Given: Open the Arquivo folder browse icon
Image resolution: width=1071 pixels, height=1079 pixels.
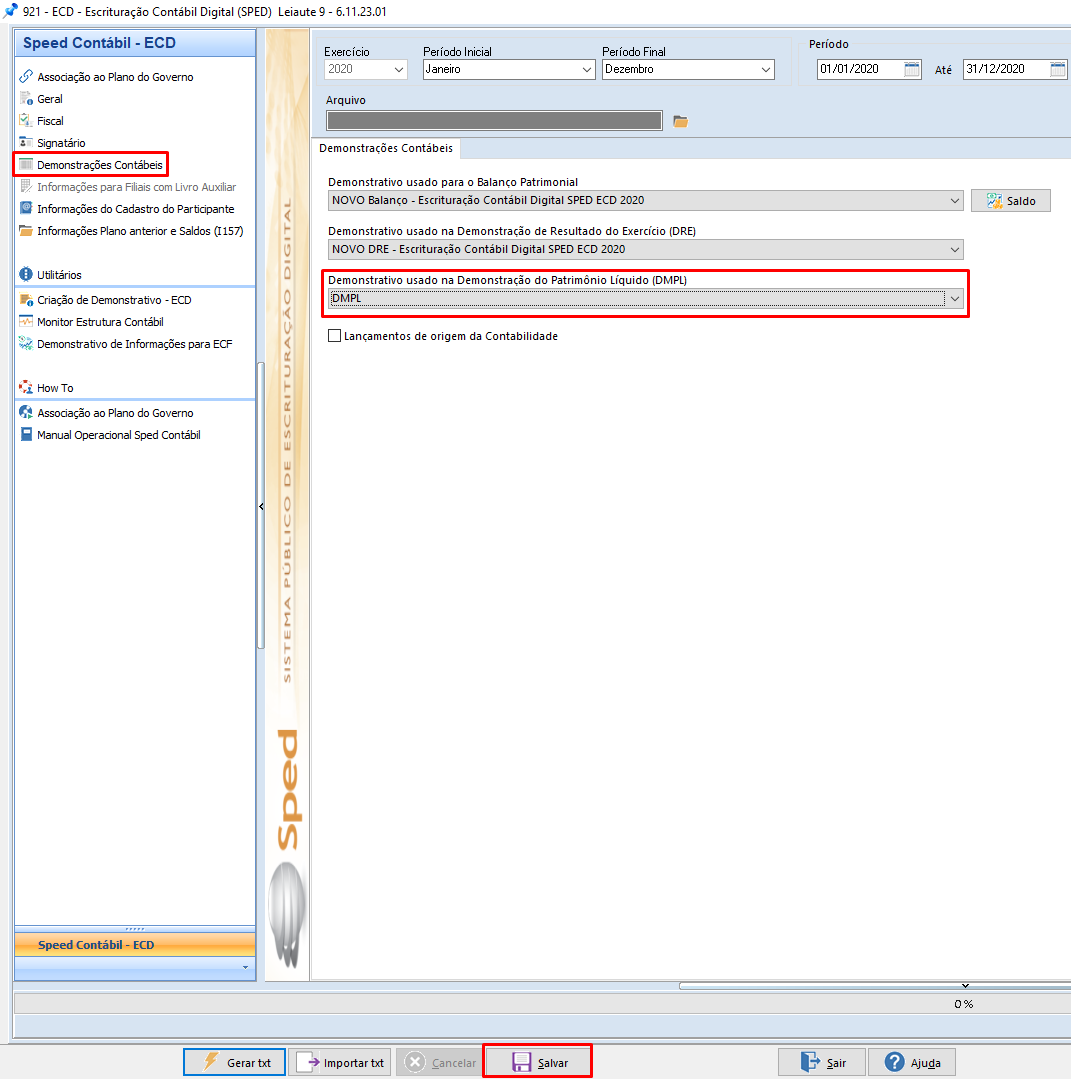Looking at the screenshot, I should pyautogui.click(x=681, y=121).
